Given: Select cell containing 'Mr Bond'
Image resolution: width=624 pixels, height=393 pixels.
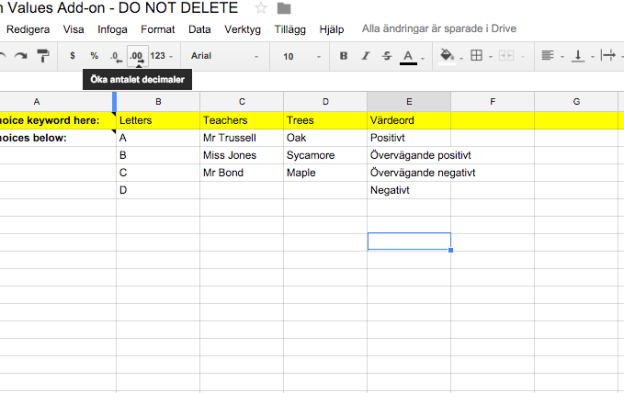Looking at the screenshot, I should pyautogui.click(x=242, y=173).
